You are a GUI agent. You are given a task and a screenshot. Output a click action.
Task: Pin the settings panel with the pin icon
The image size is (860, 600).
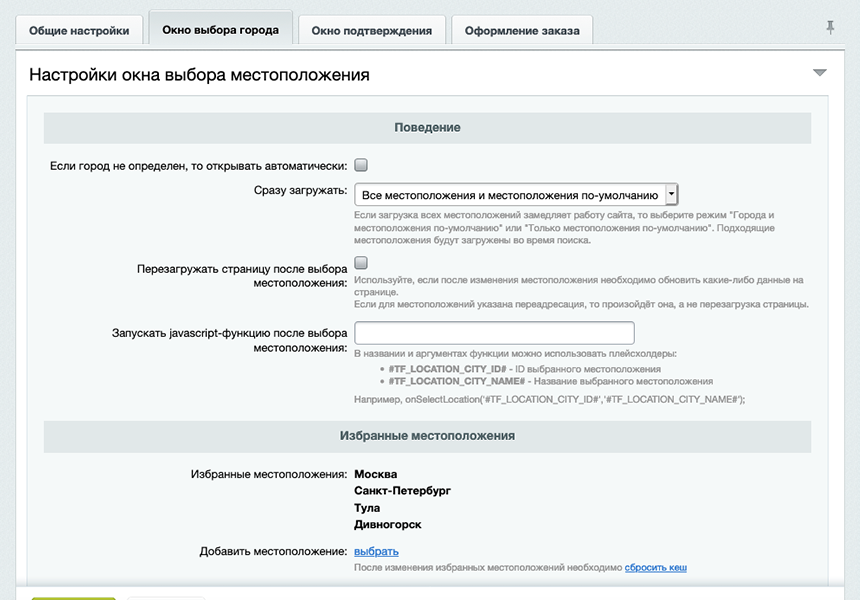click(829, 29)
